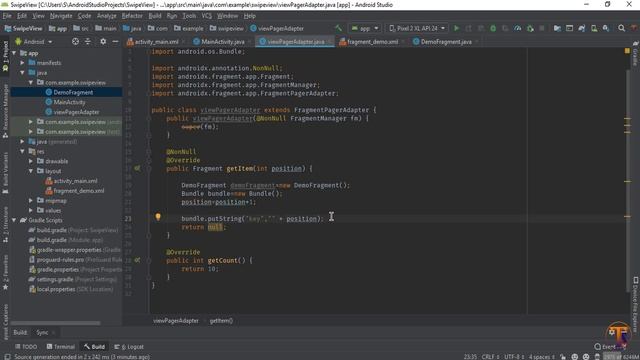Click getItem() in editor breadcrumb
The height and width of the screenshot is (360, 640).
coord(221,321)
